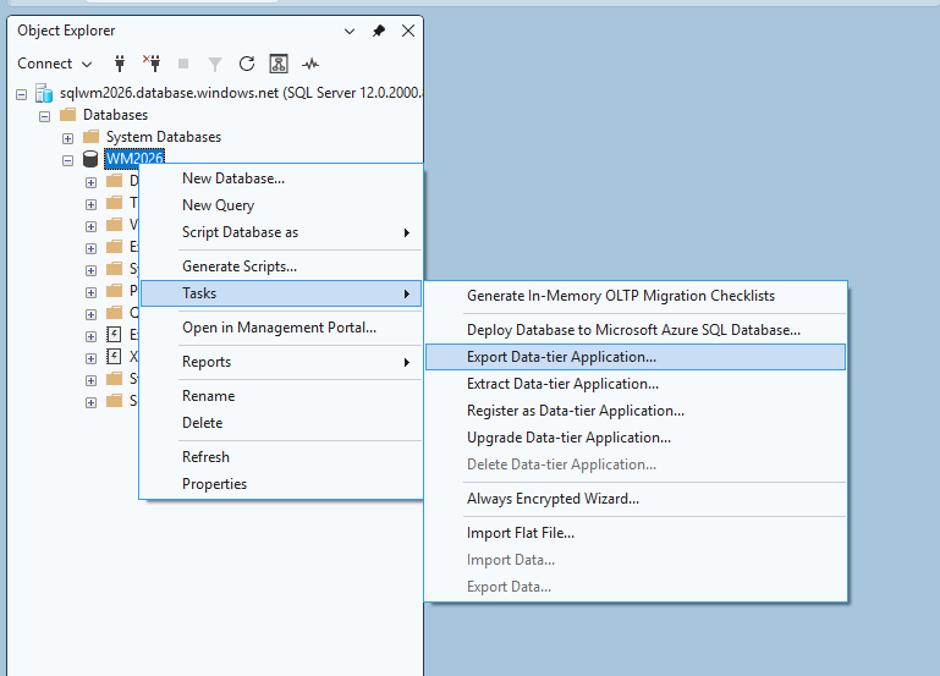Viewport: 940px width, 676px height.
Task: Click the Filter funnel icon
Action: [x=215, y=64]
